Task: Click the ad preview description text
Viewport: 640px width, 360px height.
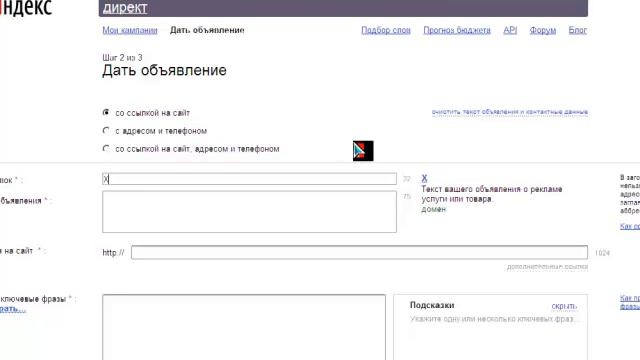Action: coord(491,194)
